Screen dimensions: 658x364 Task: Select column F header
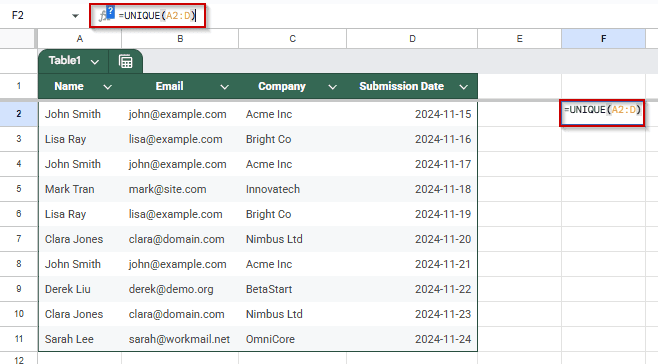coord(603,39)
